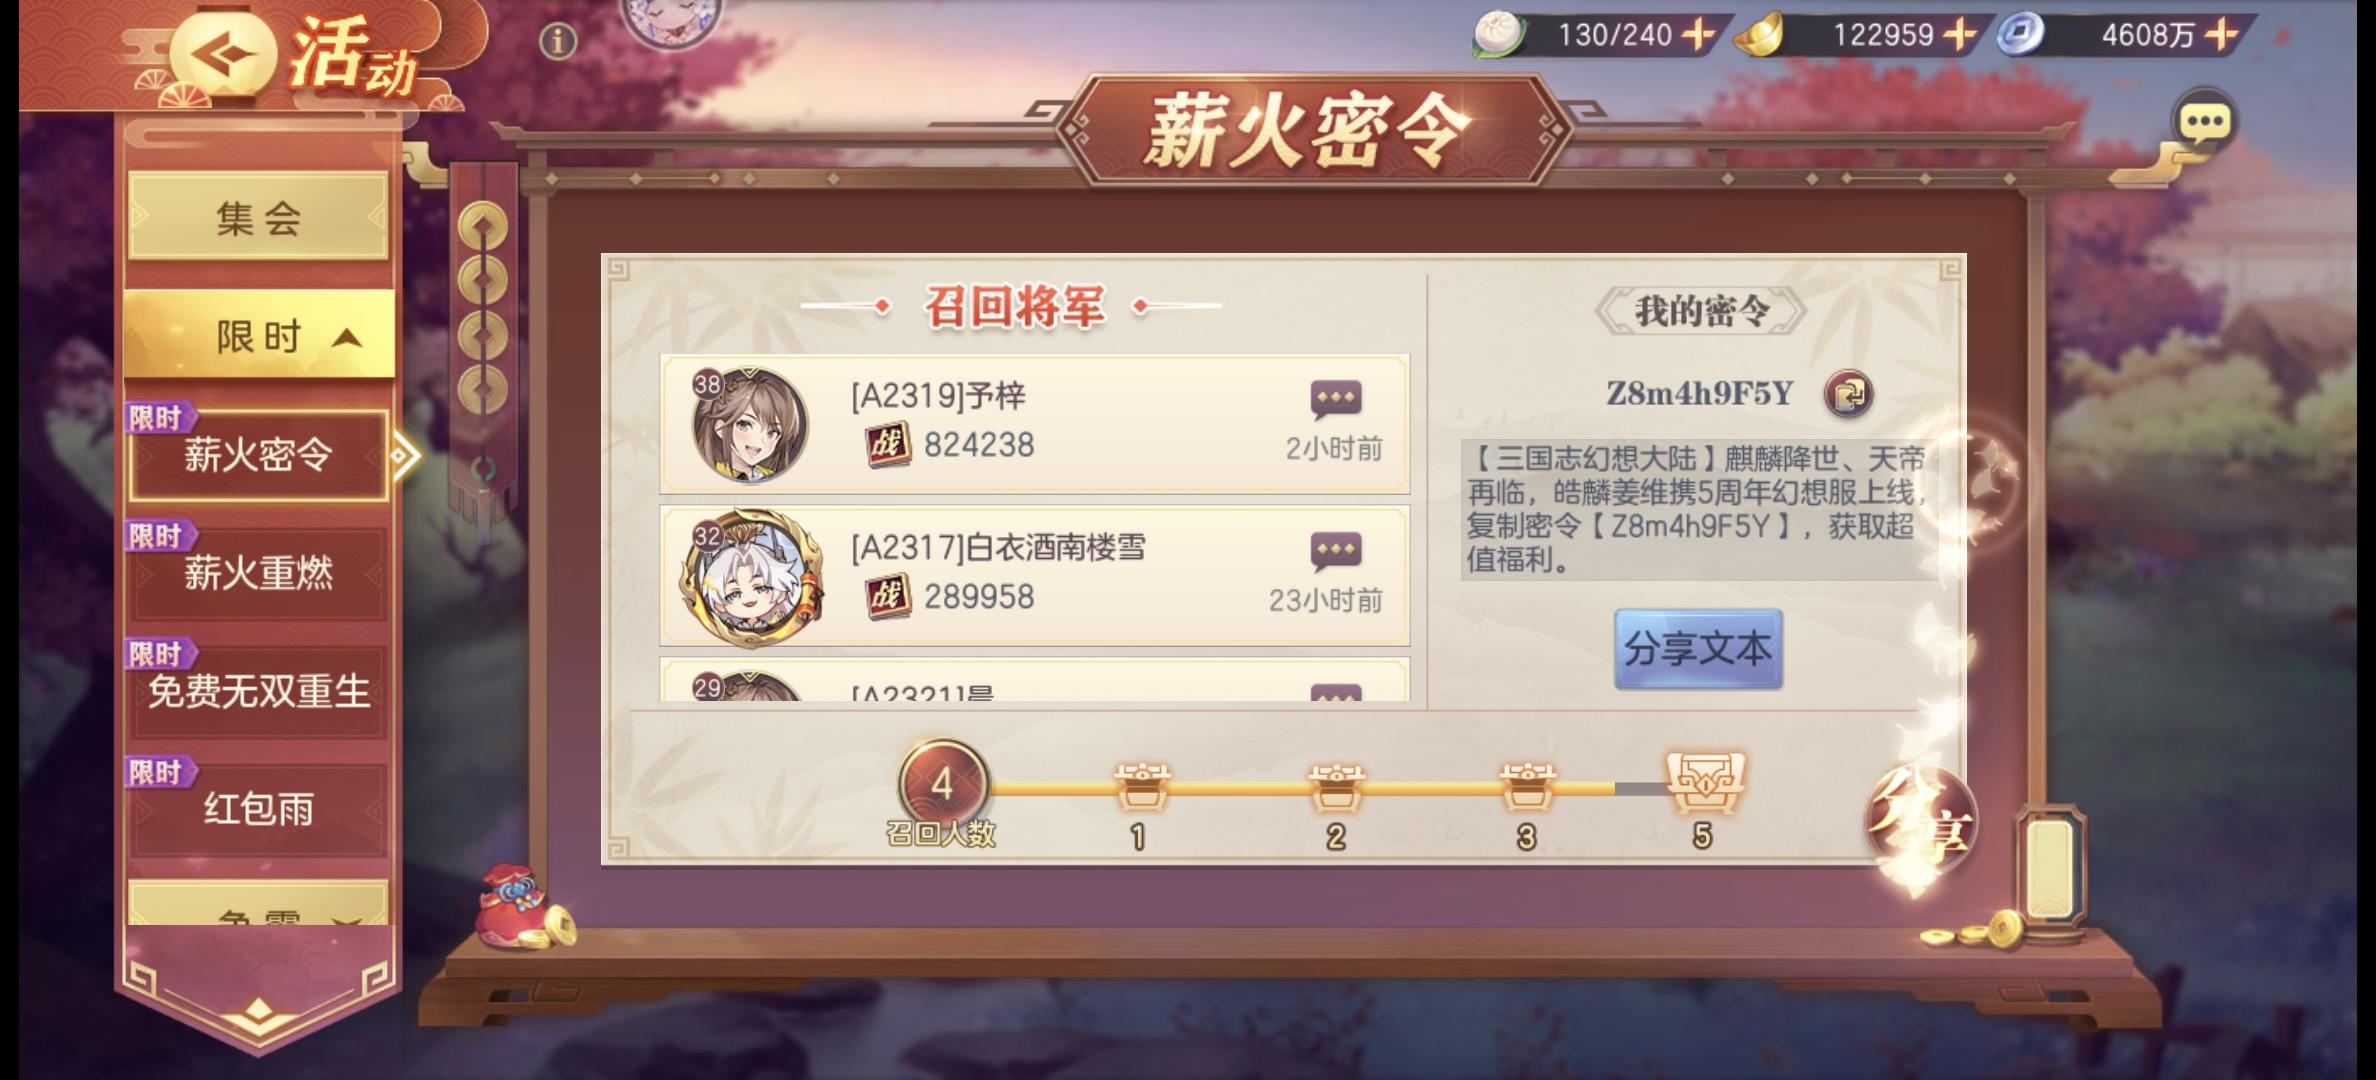This screenshot has height=1080, width=2376.
Task: Open chat bubble for 白衣酒南楼雪
Action: [x=1335, y=551]
